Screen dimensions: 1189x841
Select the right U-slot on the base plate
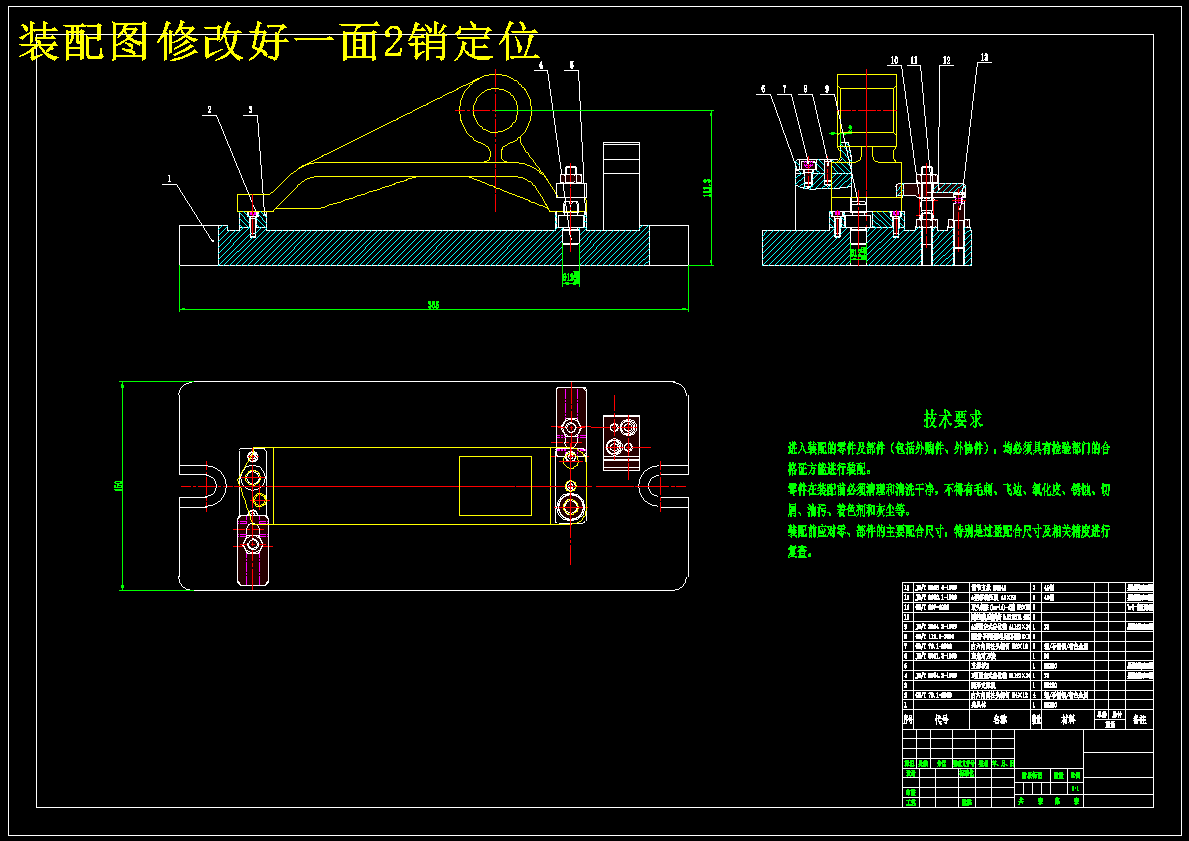[x=664, y=486]
